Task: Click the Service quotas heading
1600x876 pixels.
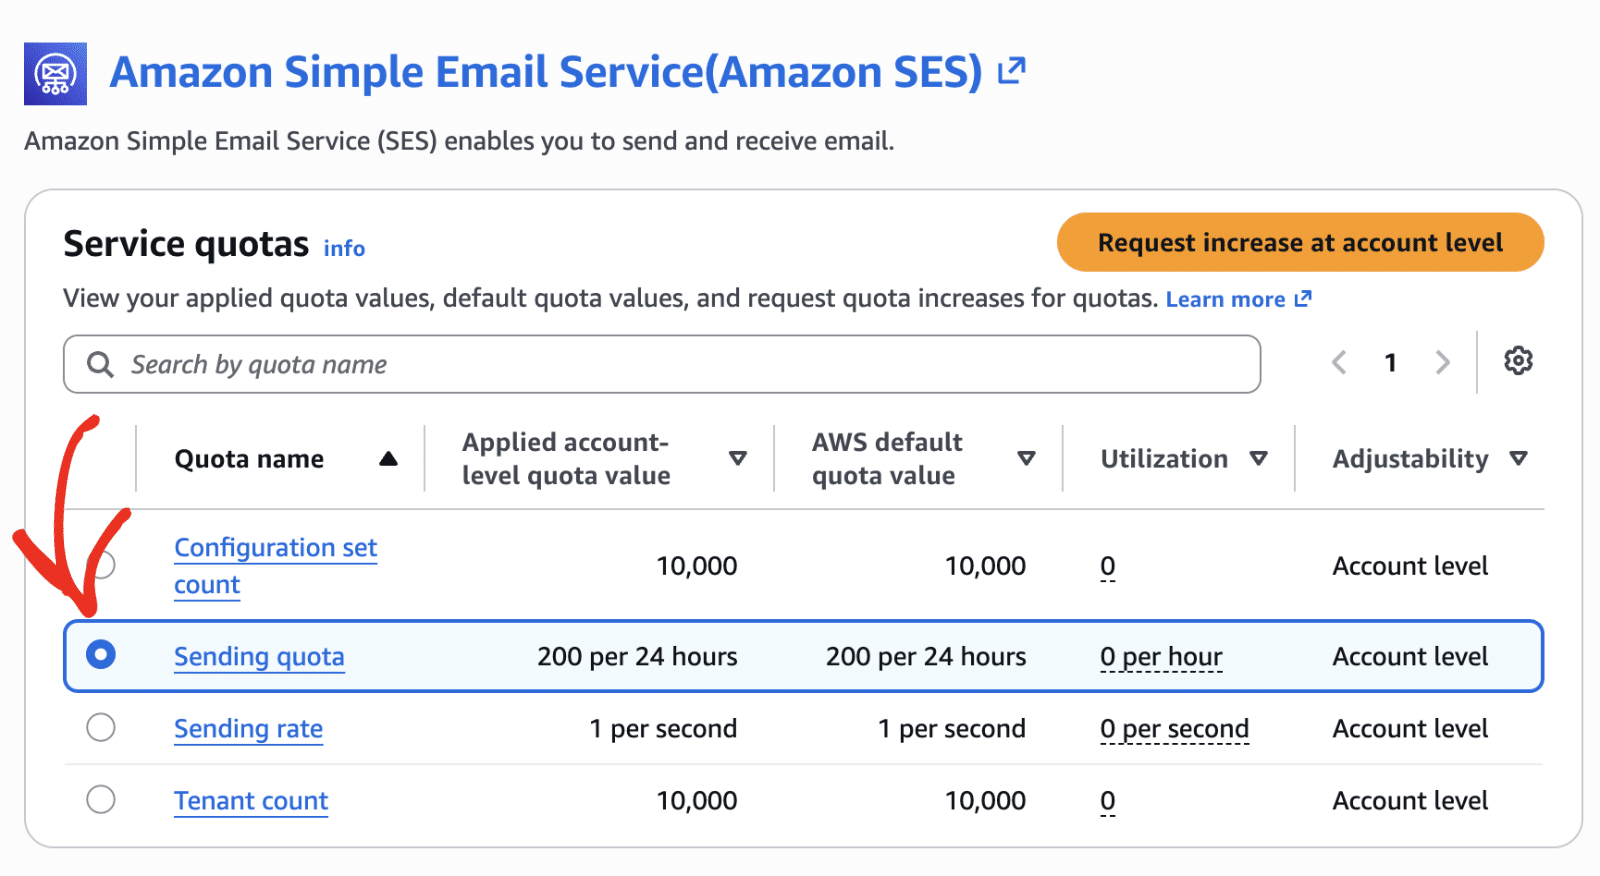Action: [186, 244]
